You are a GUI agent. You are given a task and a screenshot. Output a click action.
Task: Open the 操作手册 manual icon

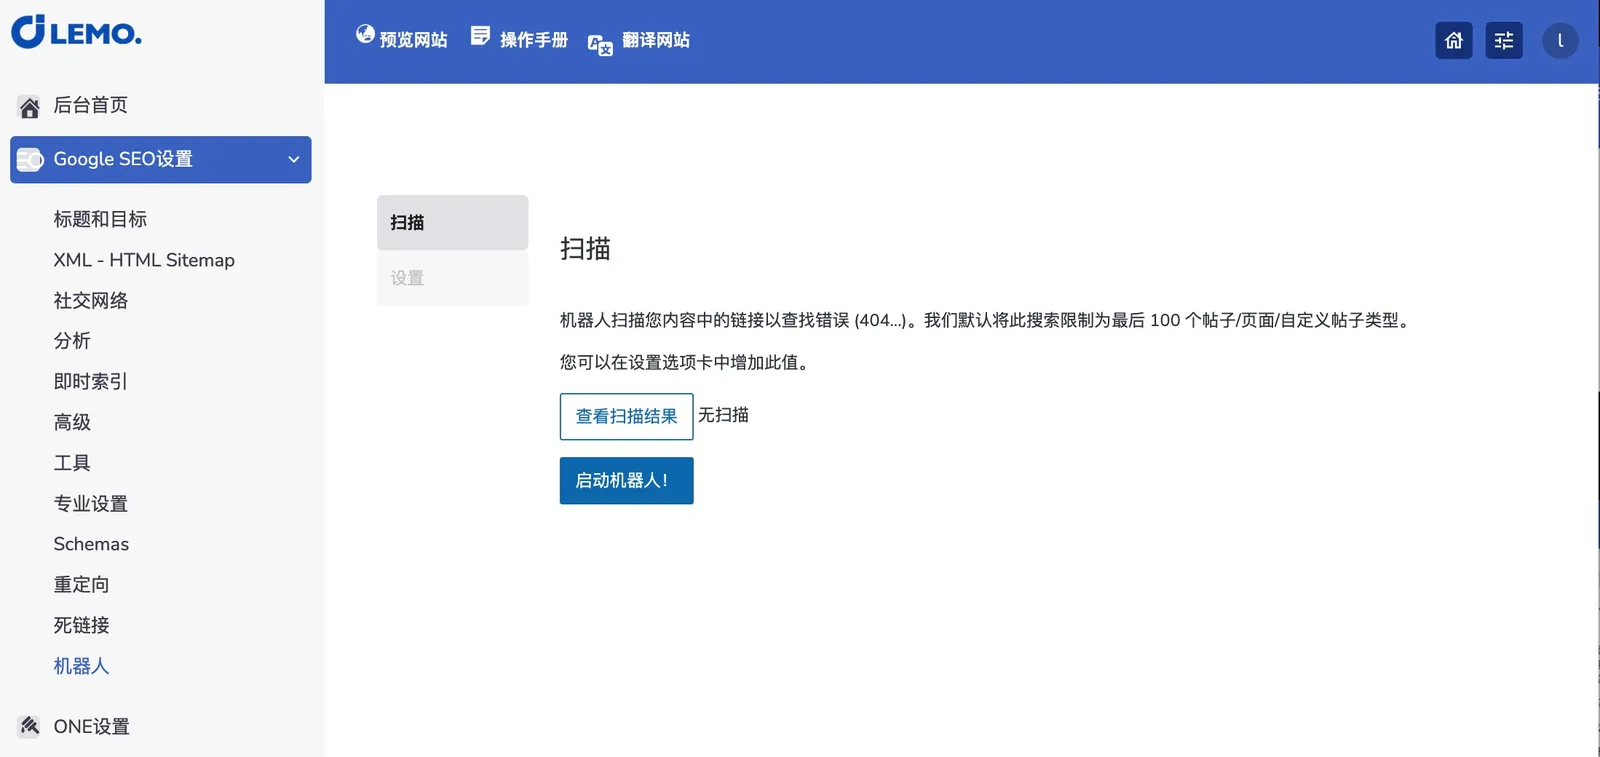[480, 36]
